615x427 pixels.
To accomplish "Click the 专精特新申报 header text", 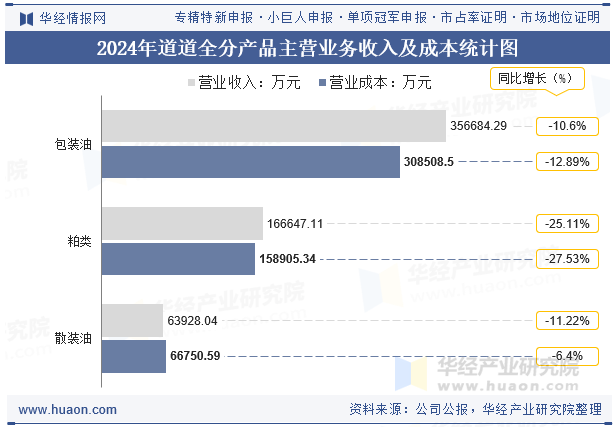I will point(214,17).
